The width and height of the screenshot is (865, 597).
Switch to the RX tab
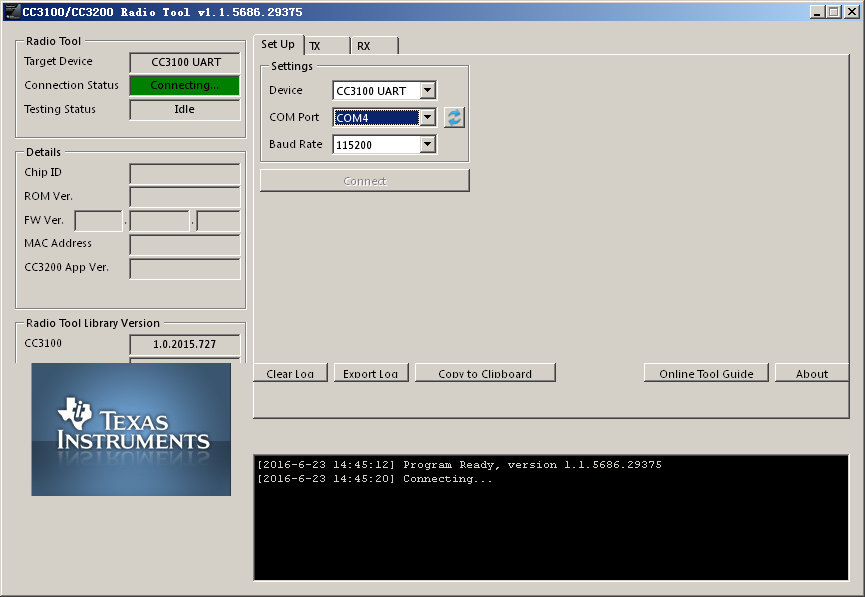tap(374, 46)
